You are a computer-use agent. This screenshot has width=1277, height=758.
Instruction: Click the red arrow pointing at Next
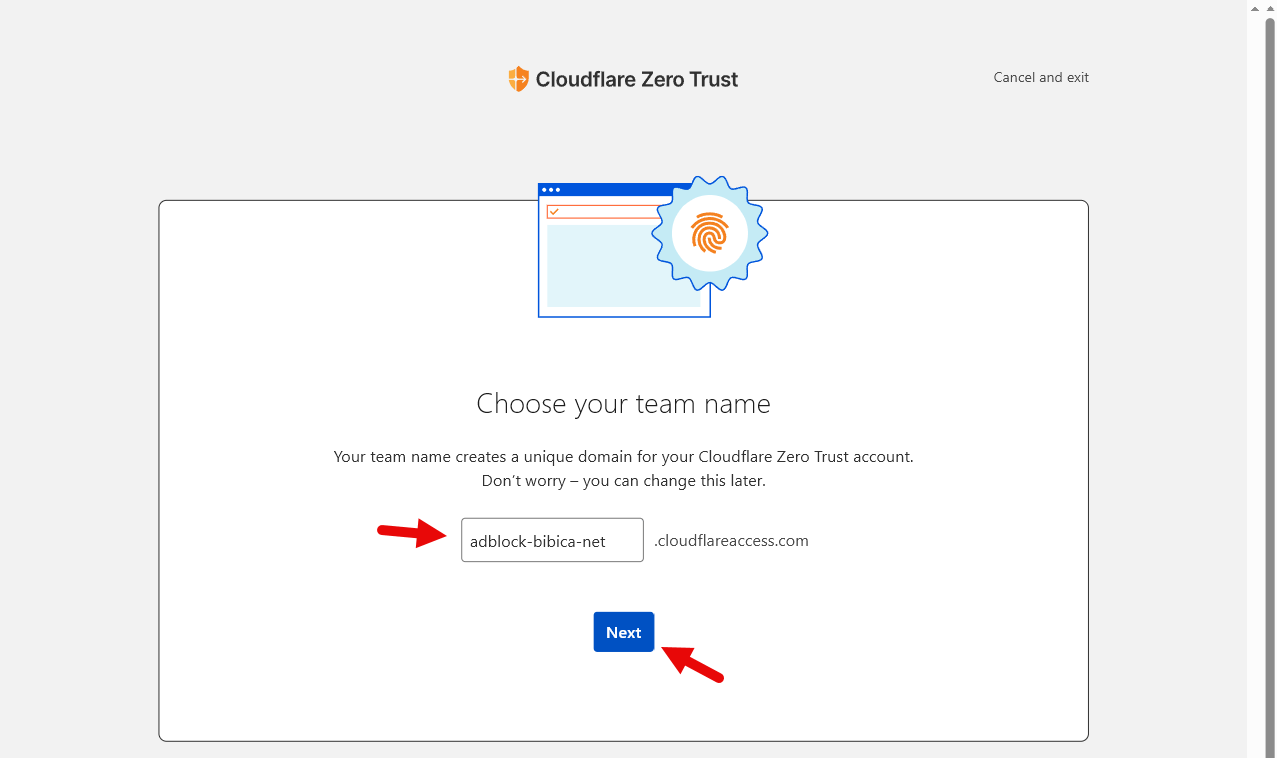click(694, 664)
